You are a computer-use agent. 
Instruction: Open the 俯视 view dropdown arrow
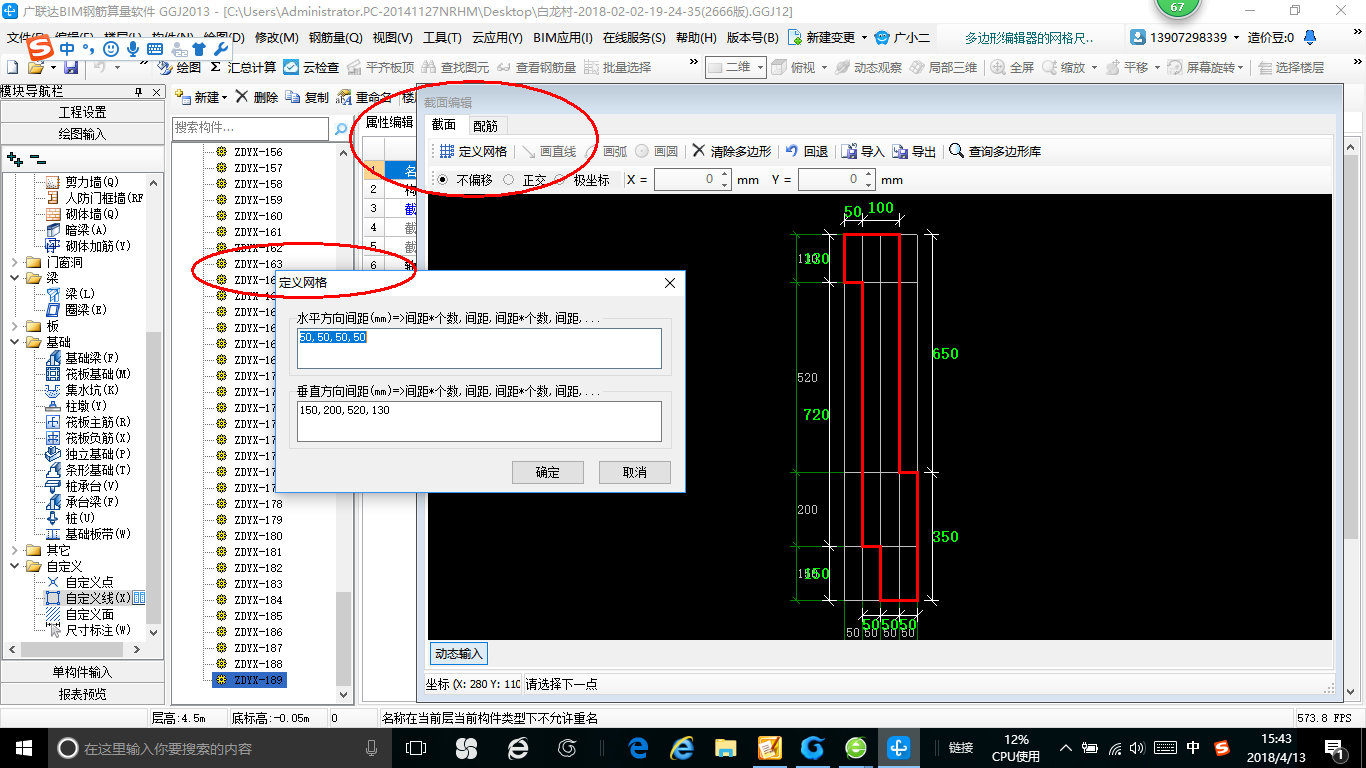825,68
